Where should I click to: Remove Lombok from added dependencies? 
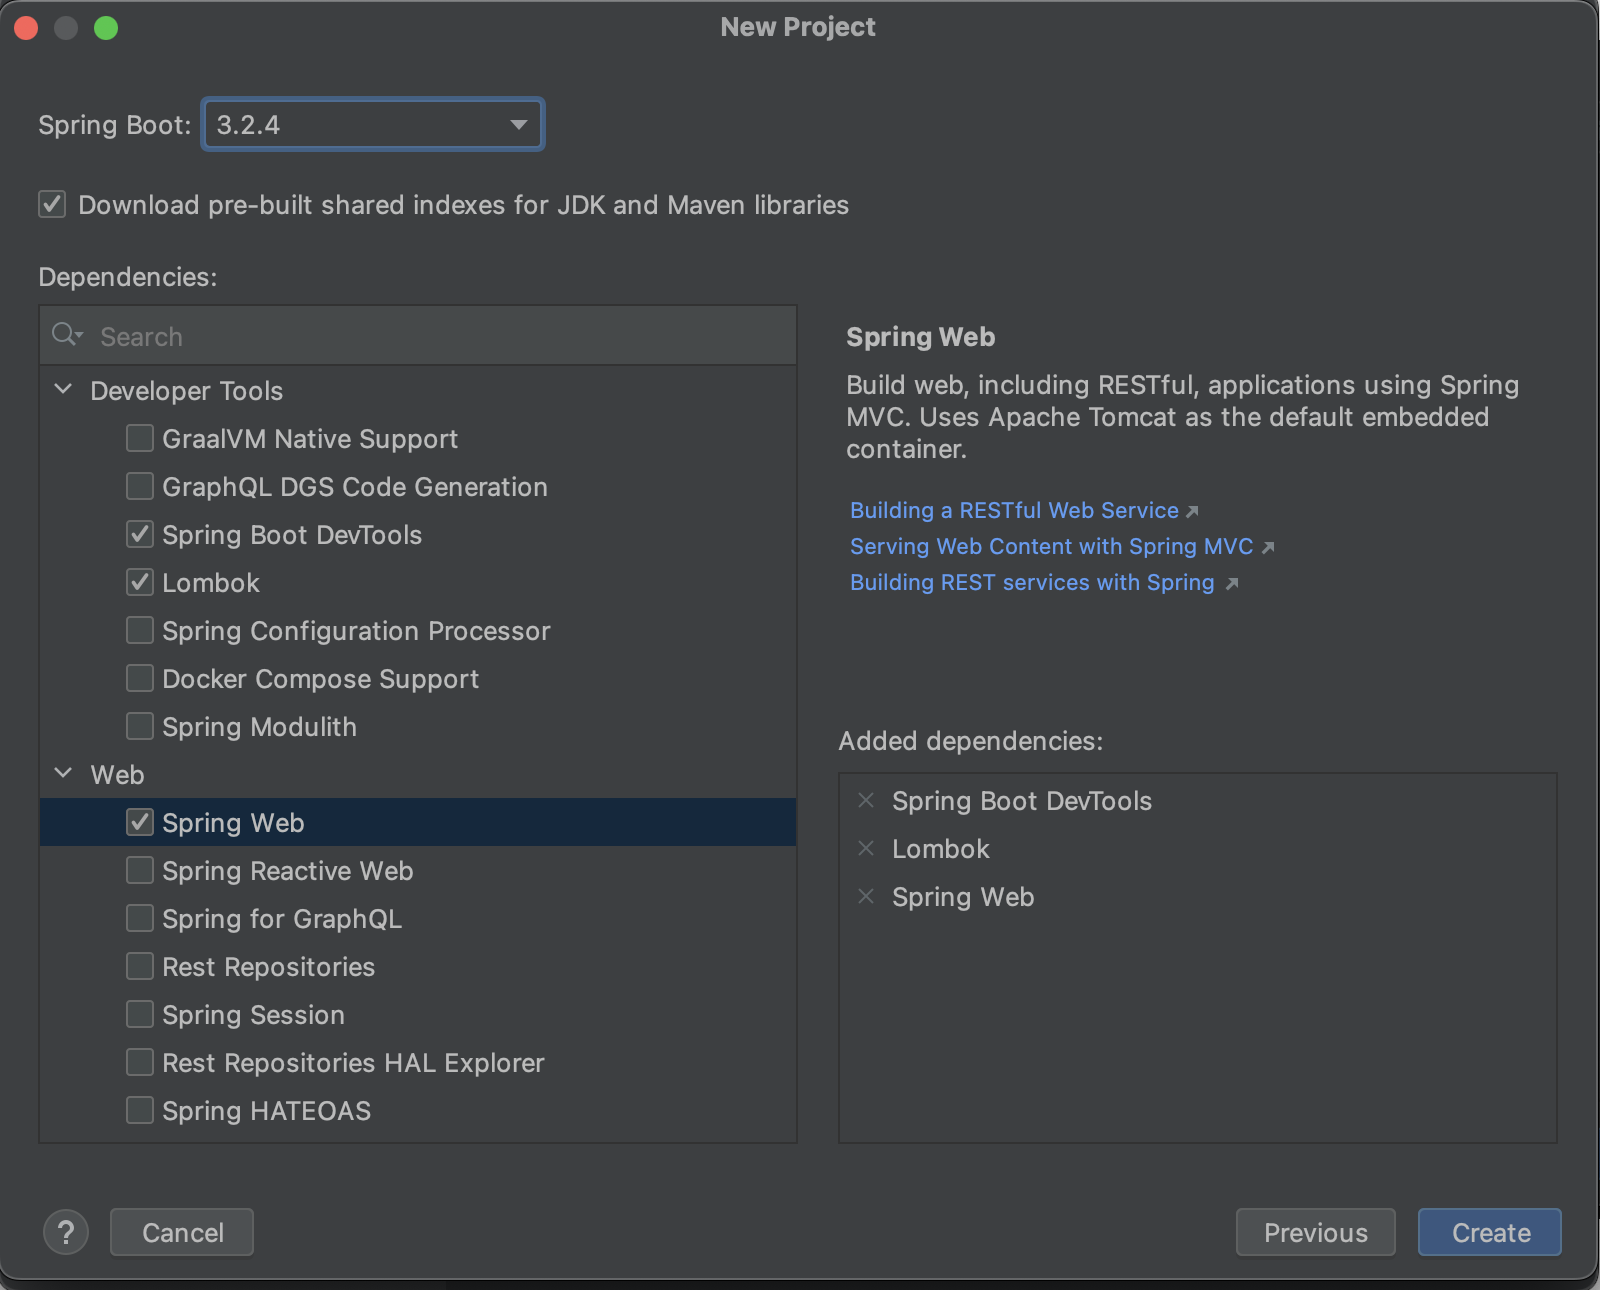coord(866,848)
